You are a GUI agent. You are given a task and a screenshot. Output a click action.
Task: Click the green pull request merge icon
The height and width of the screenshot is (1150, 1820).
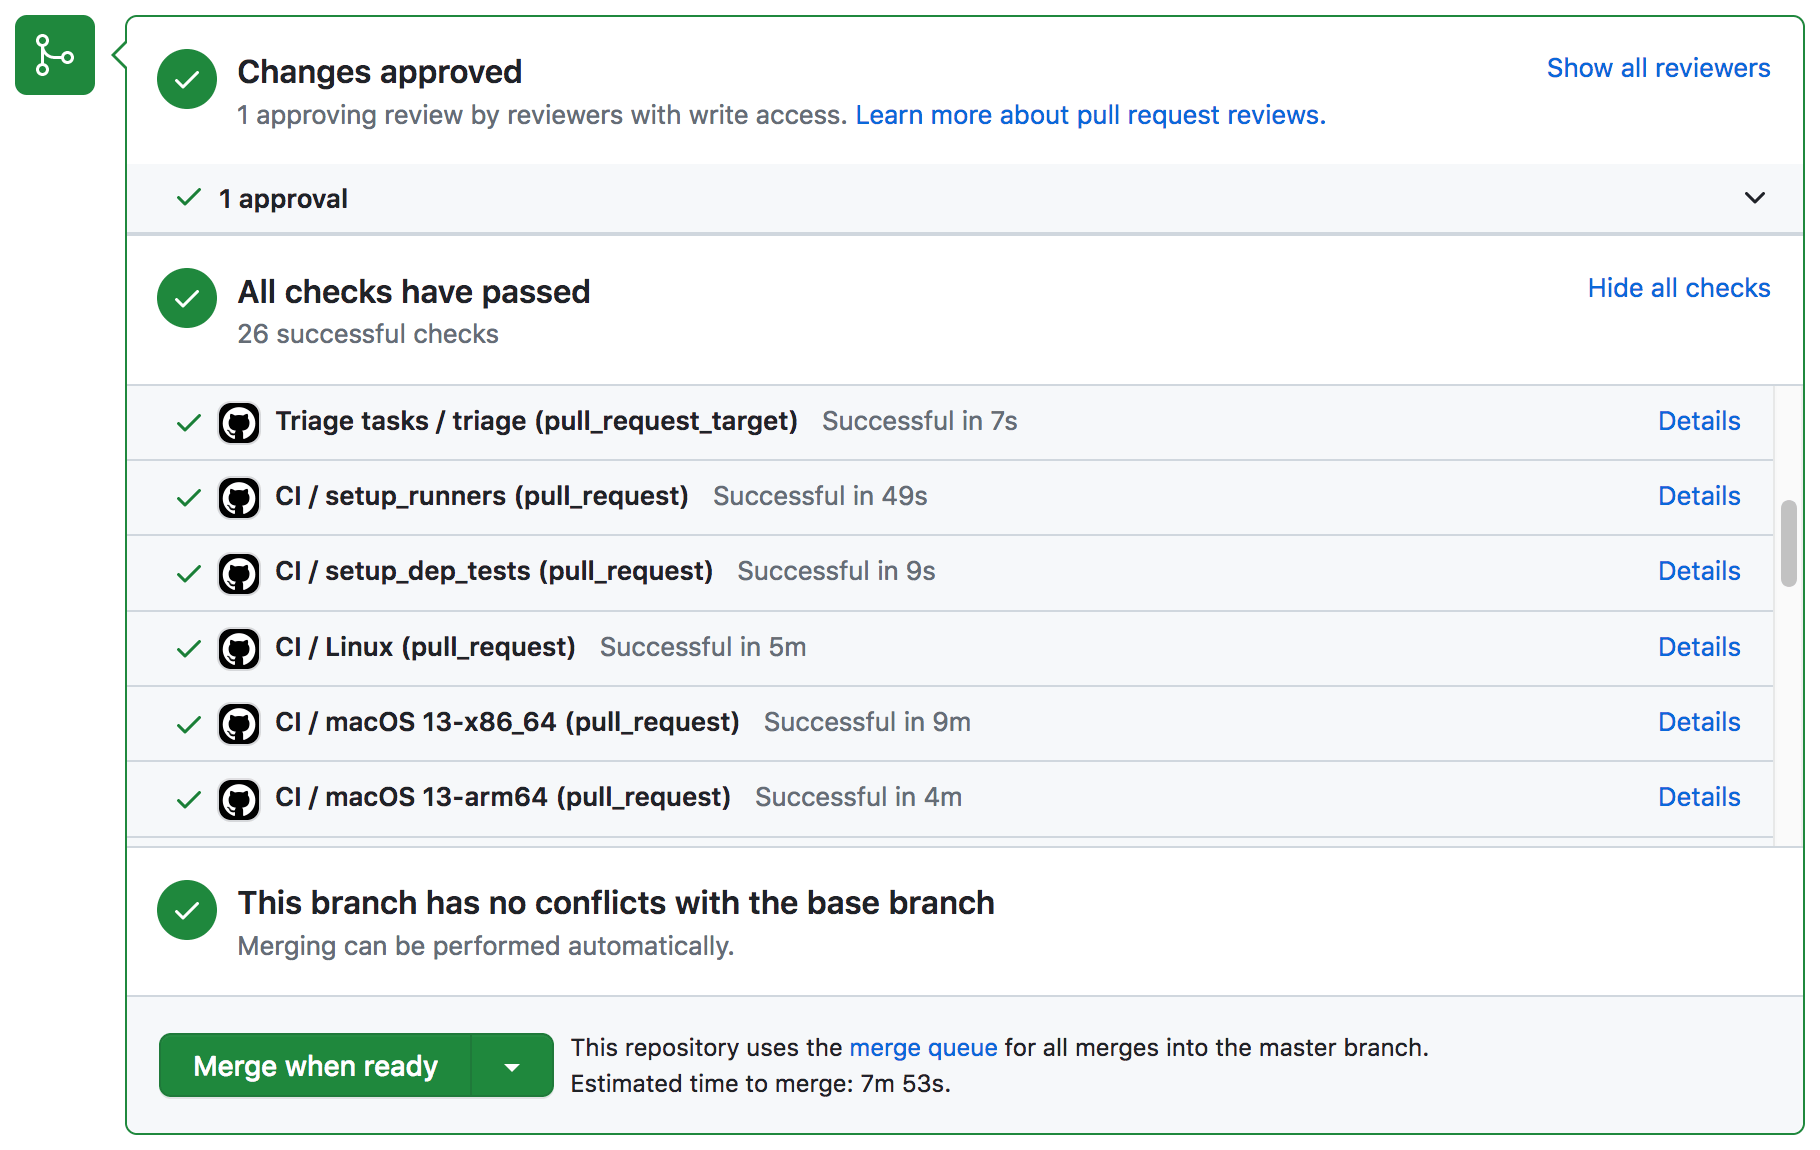[54, 55]
